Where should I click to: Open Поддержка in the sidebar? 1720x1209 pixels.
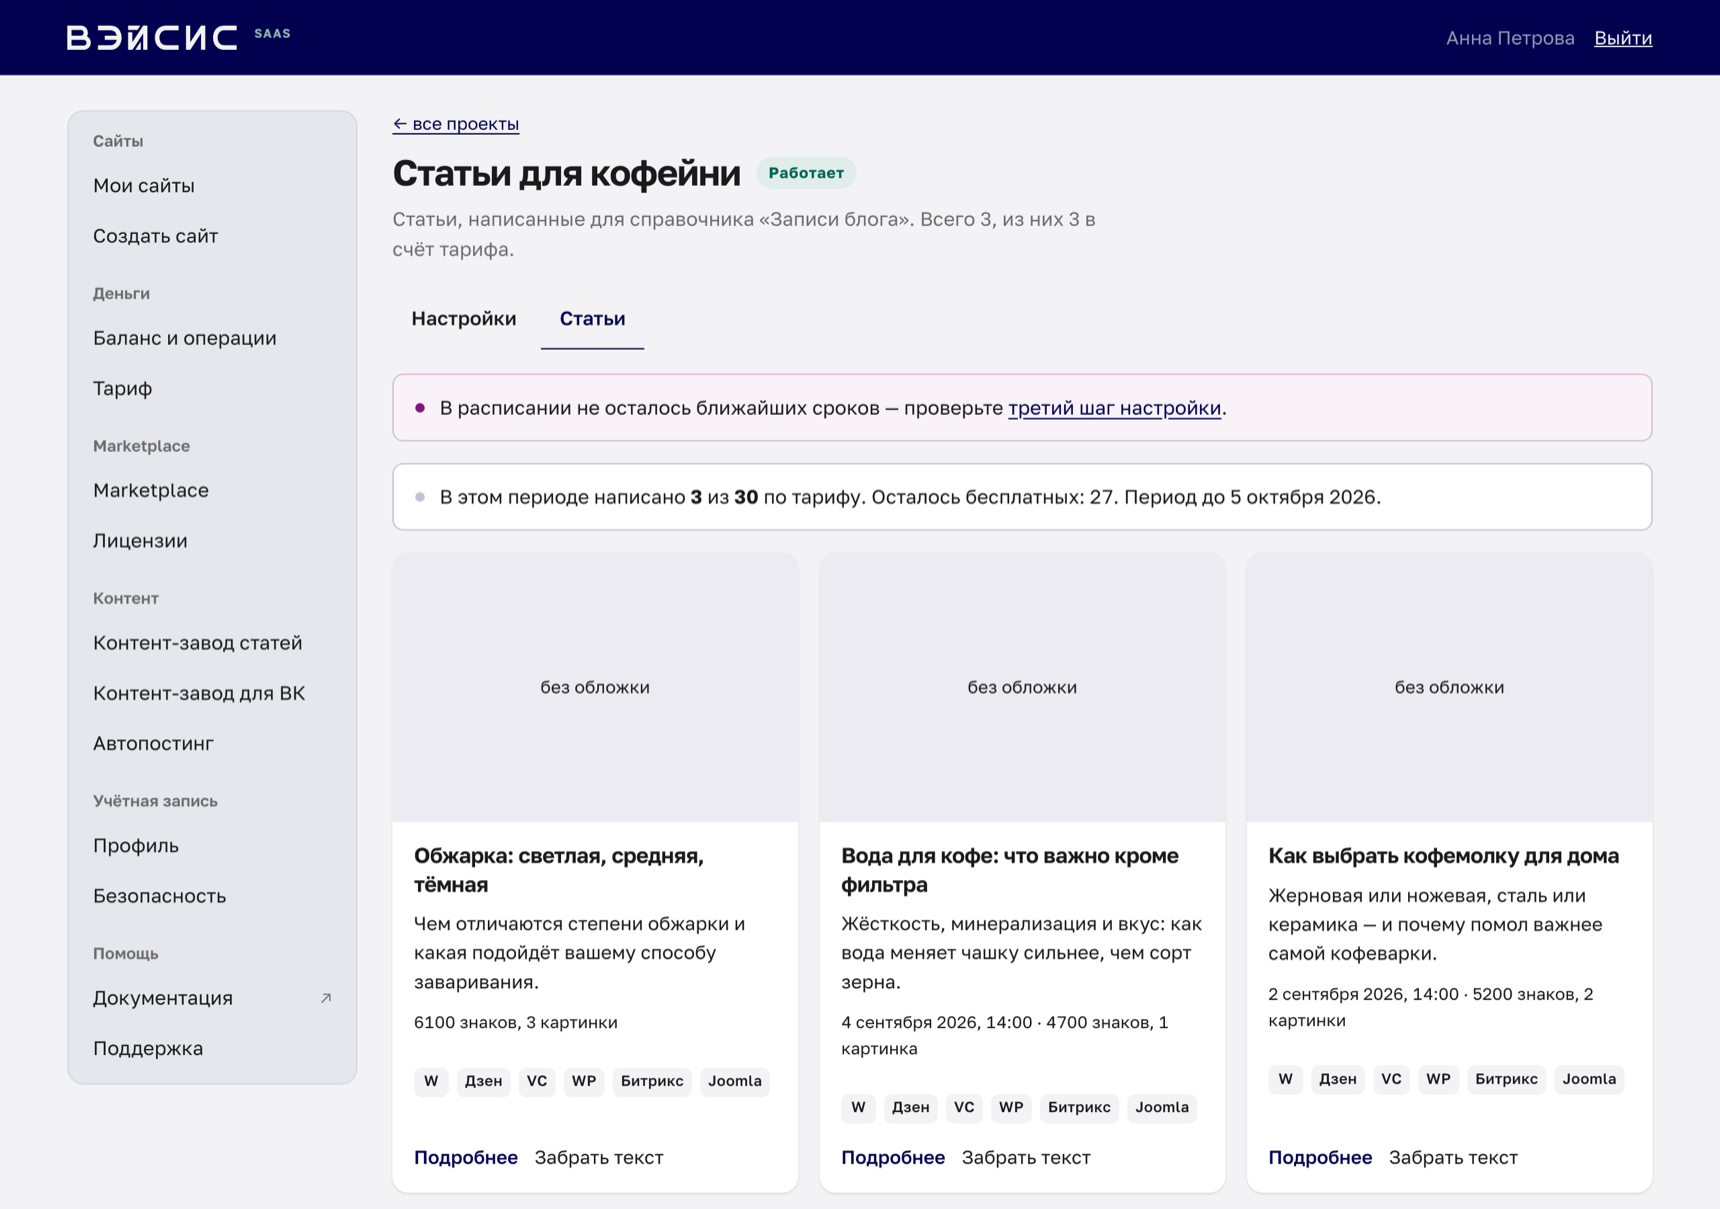(212, 1048)
